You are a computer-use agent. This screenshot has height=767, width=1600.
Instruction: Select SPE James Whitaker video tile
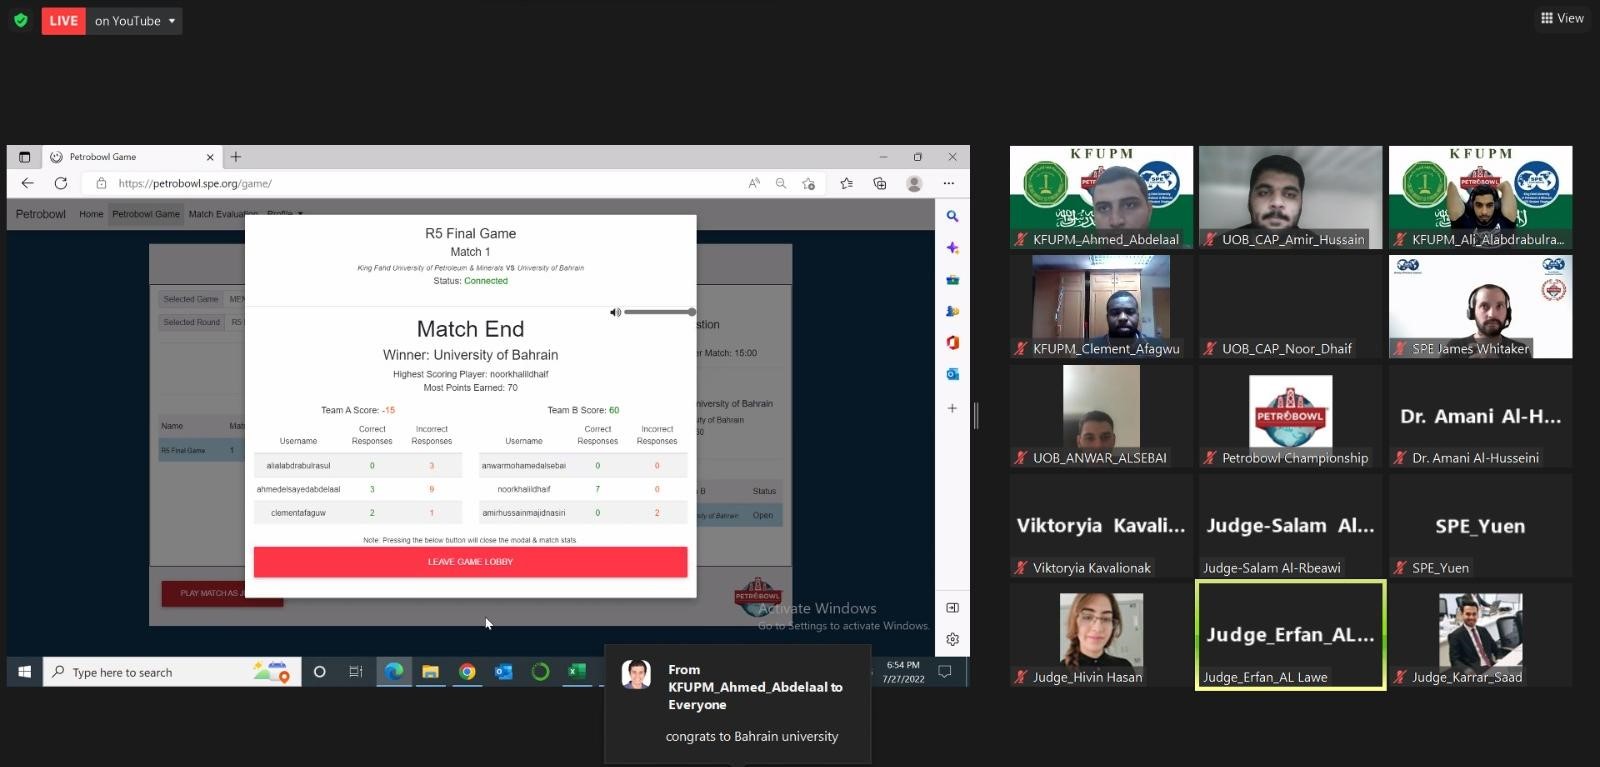1480,306
